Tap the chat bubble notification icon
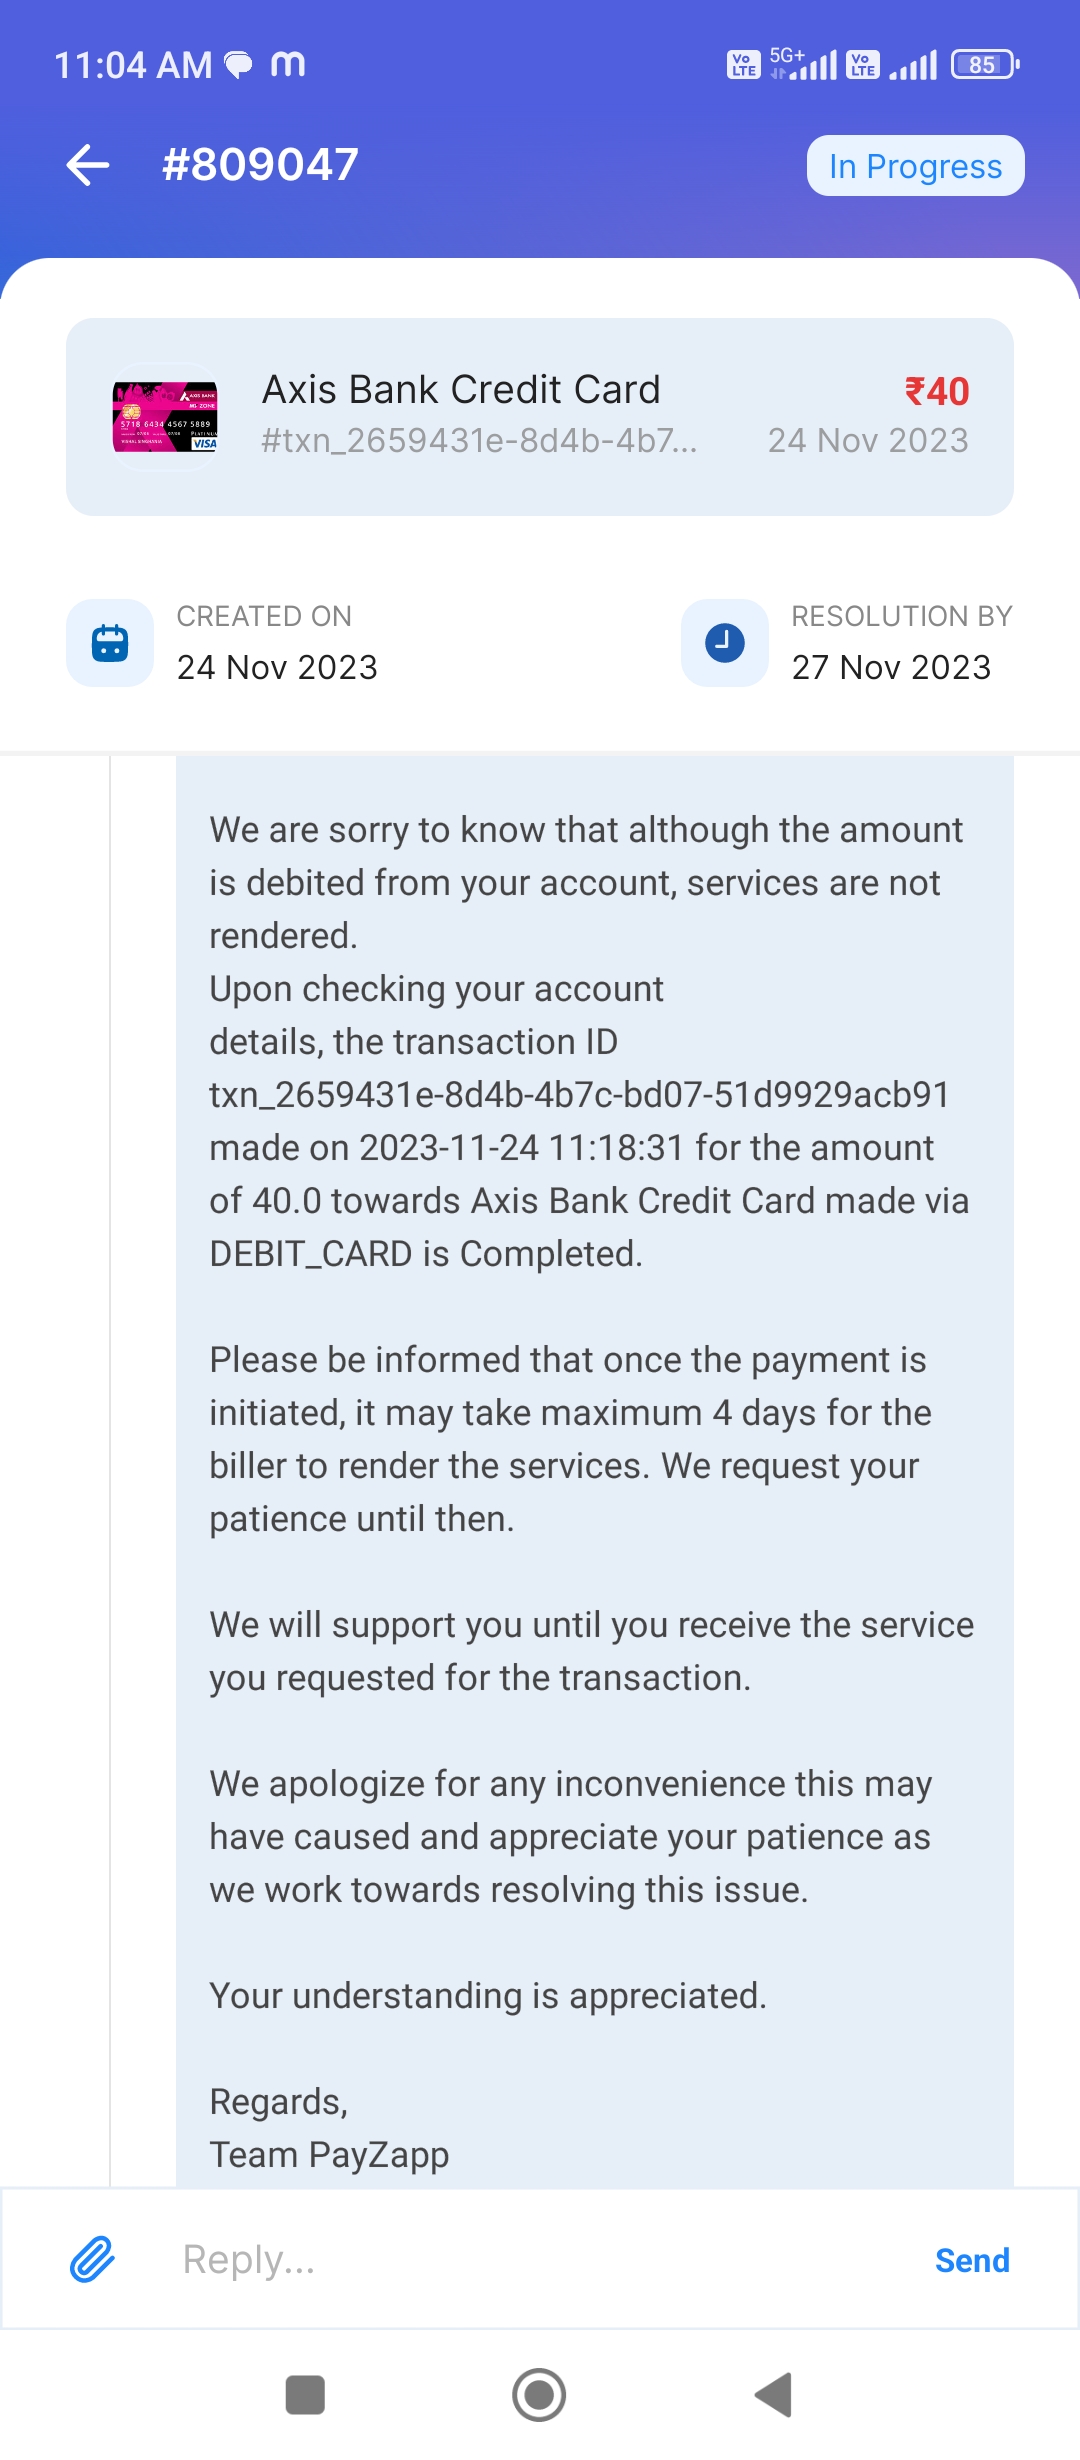The image size is (1080, 2460). [238, 65]
